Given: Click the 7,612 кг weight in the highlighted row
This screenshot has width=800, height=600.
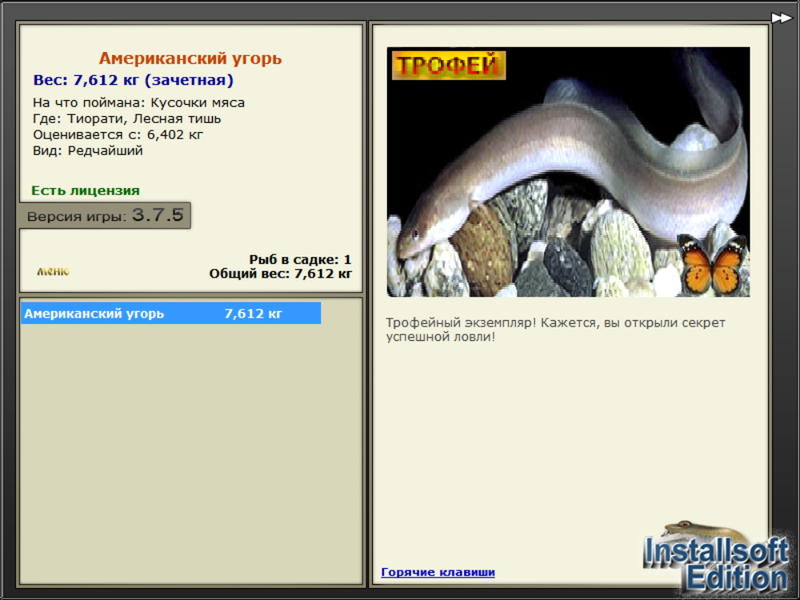Looking at the screenshot, I should 253,313.
